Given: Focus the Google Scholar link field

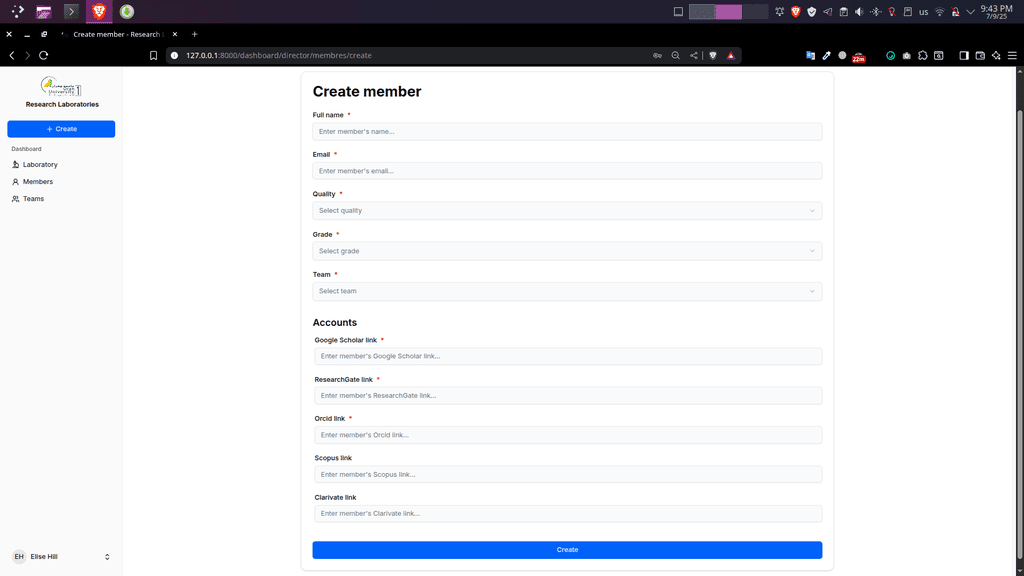Looking at the screenshot, I should click(568, 356).
